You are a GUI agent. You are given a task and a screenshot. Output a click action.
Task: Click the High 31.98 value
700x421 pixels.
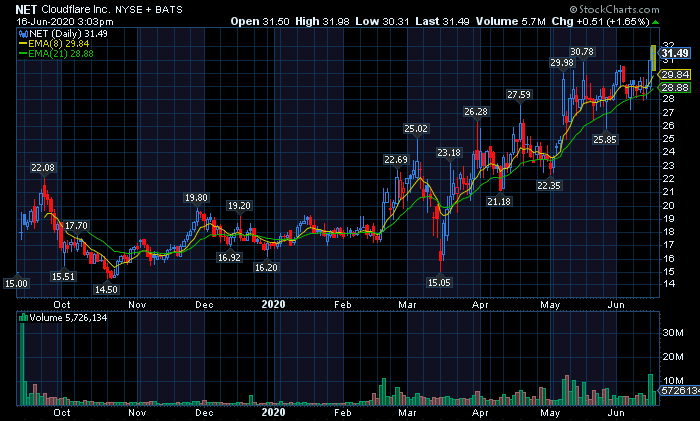coord(322,21)
